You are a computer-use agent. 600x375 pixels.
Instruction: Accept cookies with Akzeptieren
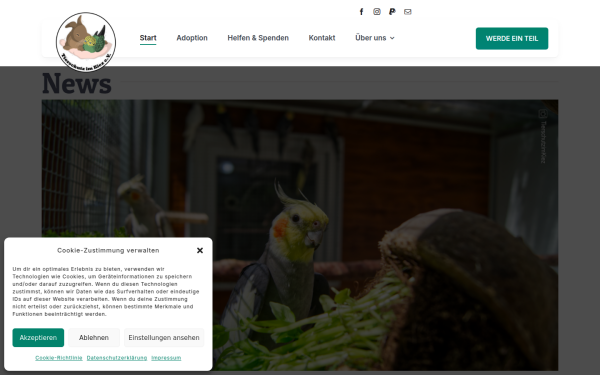point(38,338)
